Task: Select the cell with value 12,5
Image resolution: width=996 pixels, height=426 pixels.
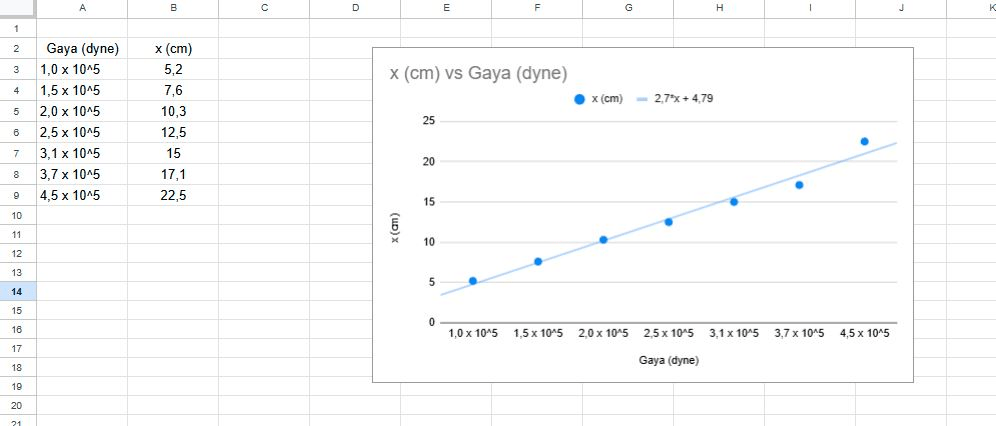Action: (x=173, y=132)
